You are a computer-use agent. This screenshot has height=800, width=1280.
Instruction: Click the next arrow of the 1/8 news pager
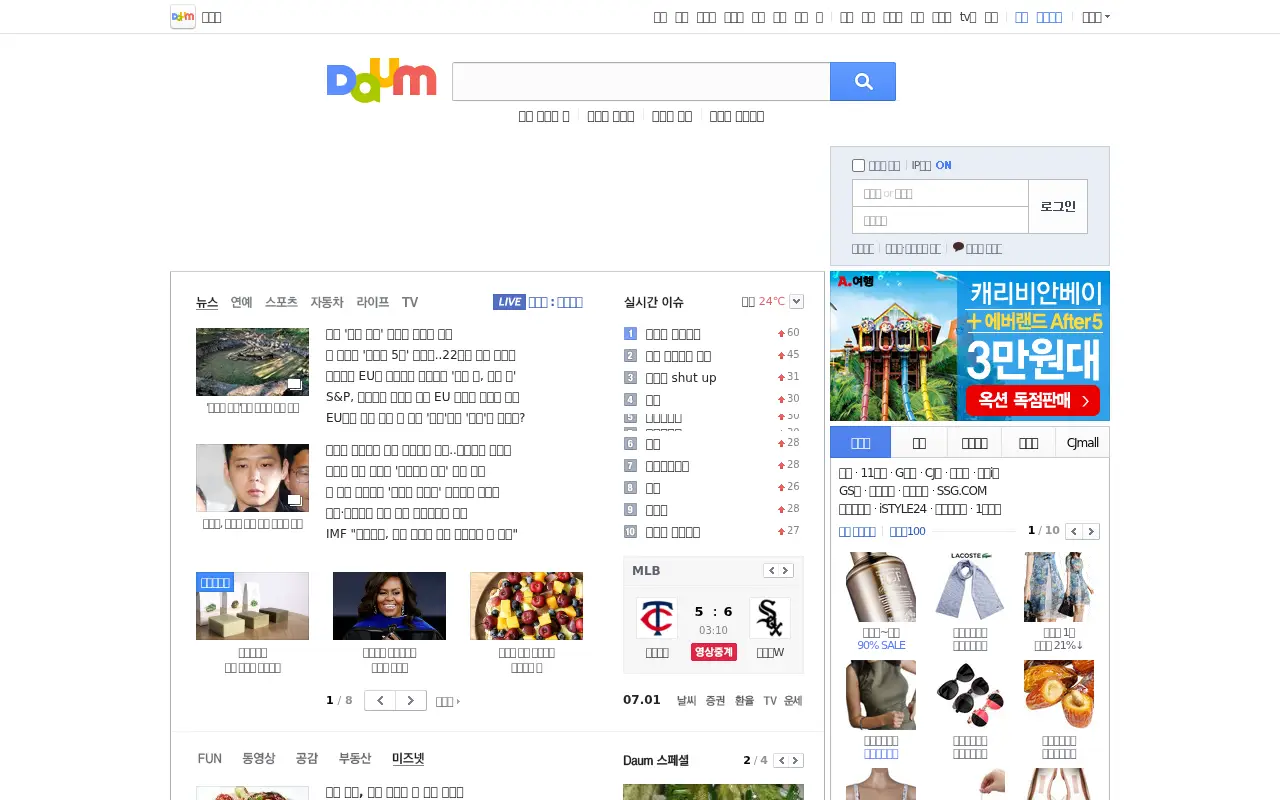point(411,701)
